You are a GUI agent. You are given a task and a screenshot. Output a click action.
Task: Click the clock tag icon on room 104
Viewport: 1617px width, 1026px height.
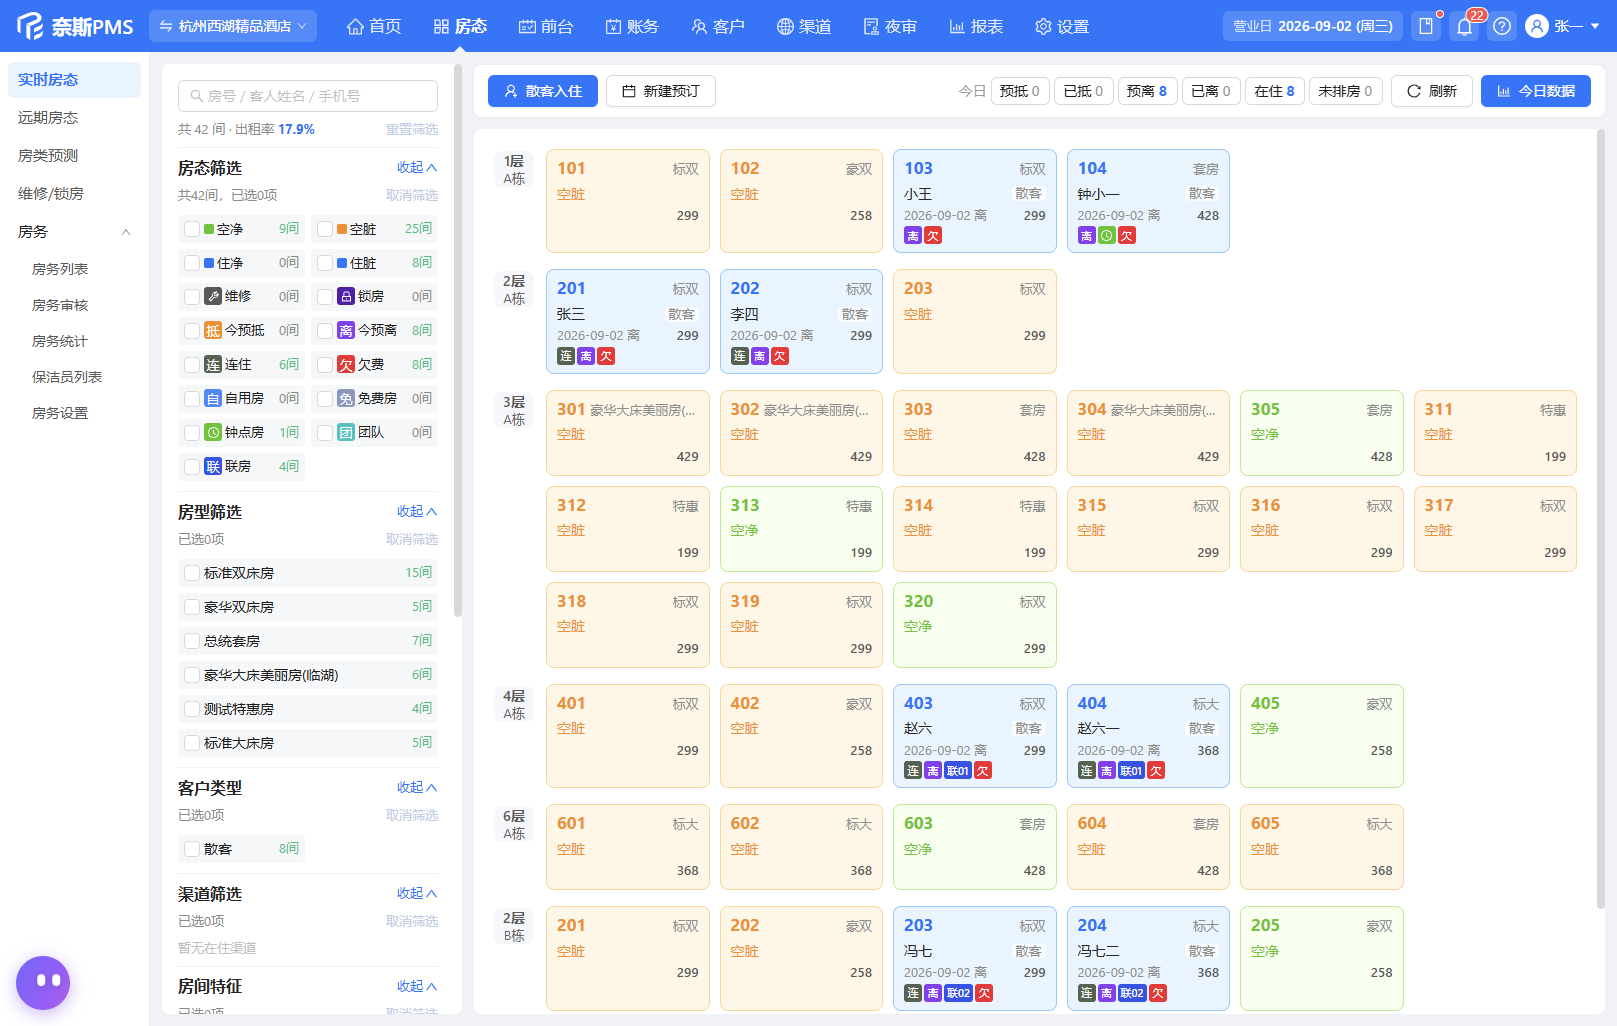[1106, 236]
